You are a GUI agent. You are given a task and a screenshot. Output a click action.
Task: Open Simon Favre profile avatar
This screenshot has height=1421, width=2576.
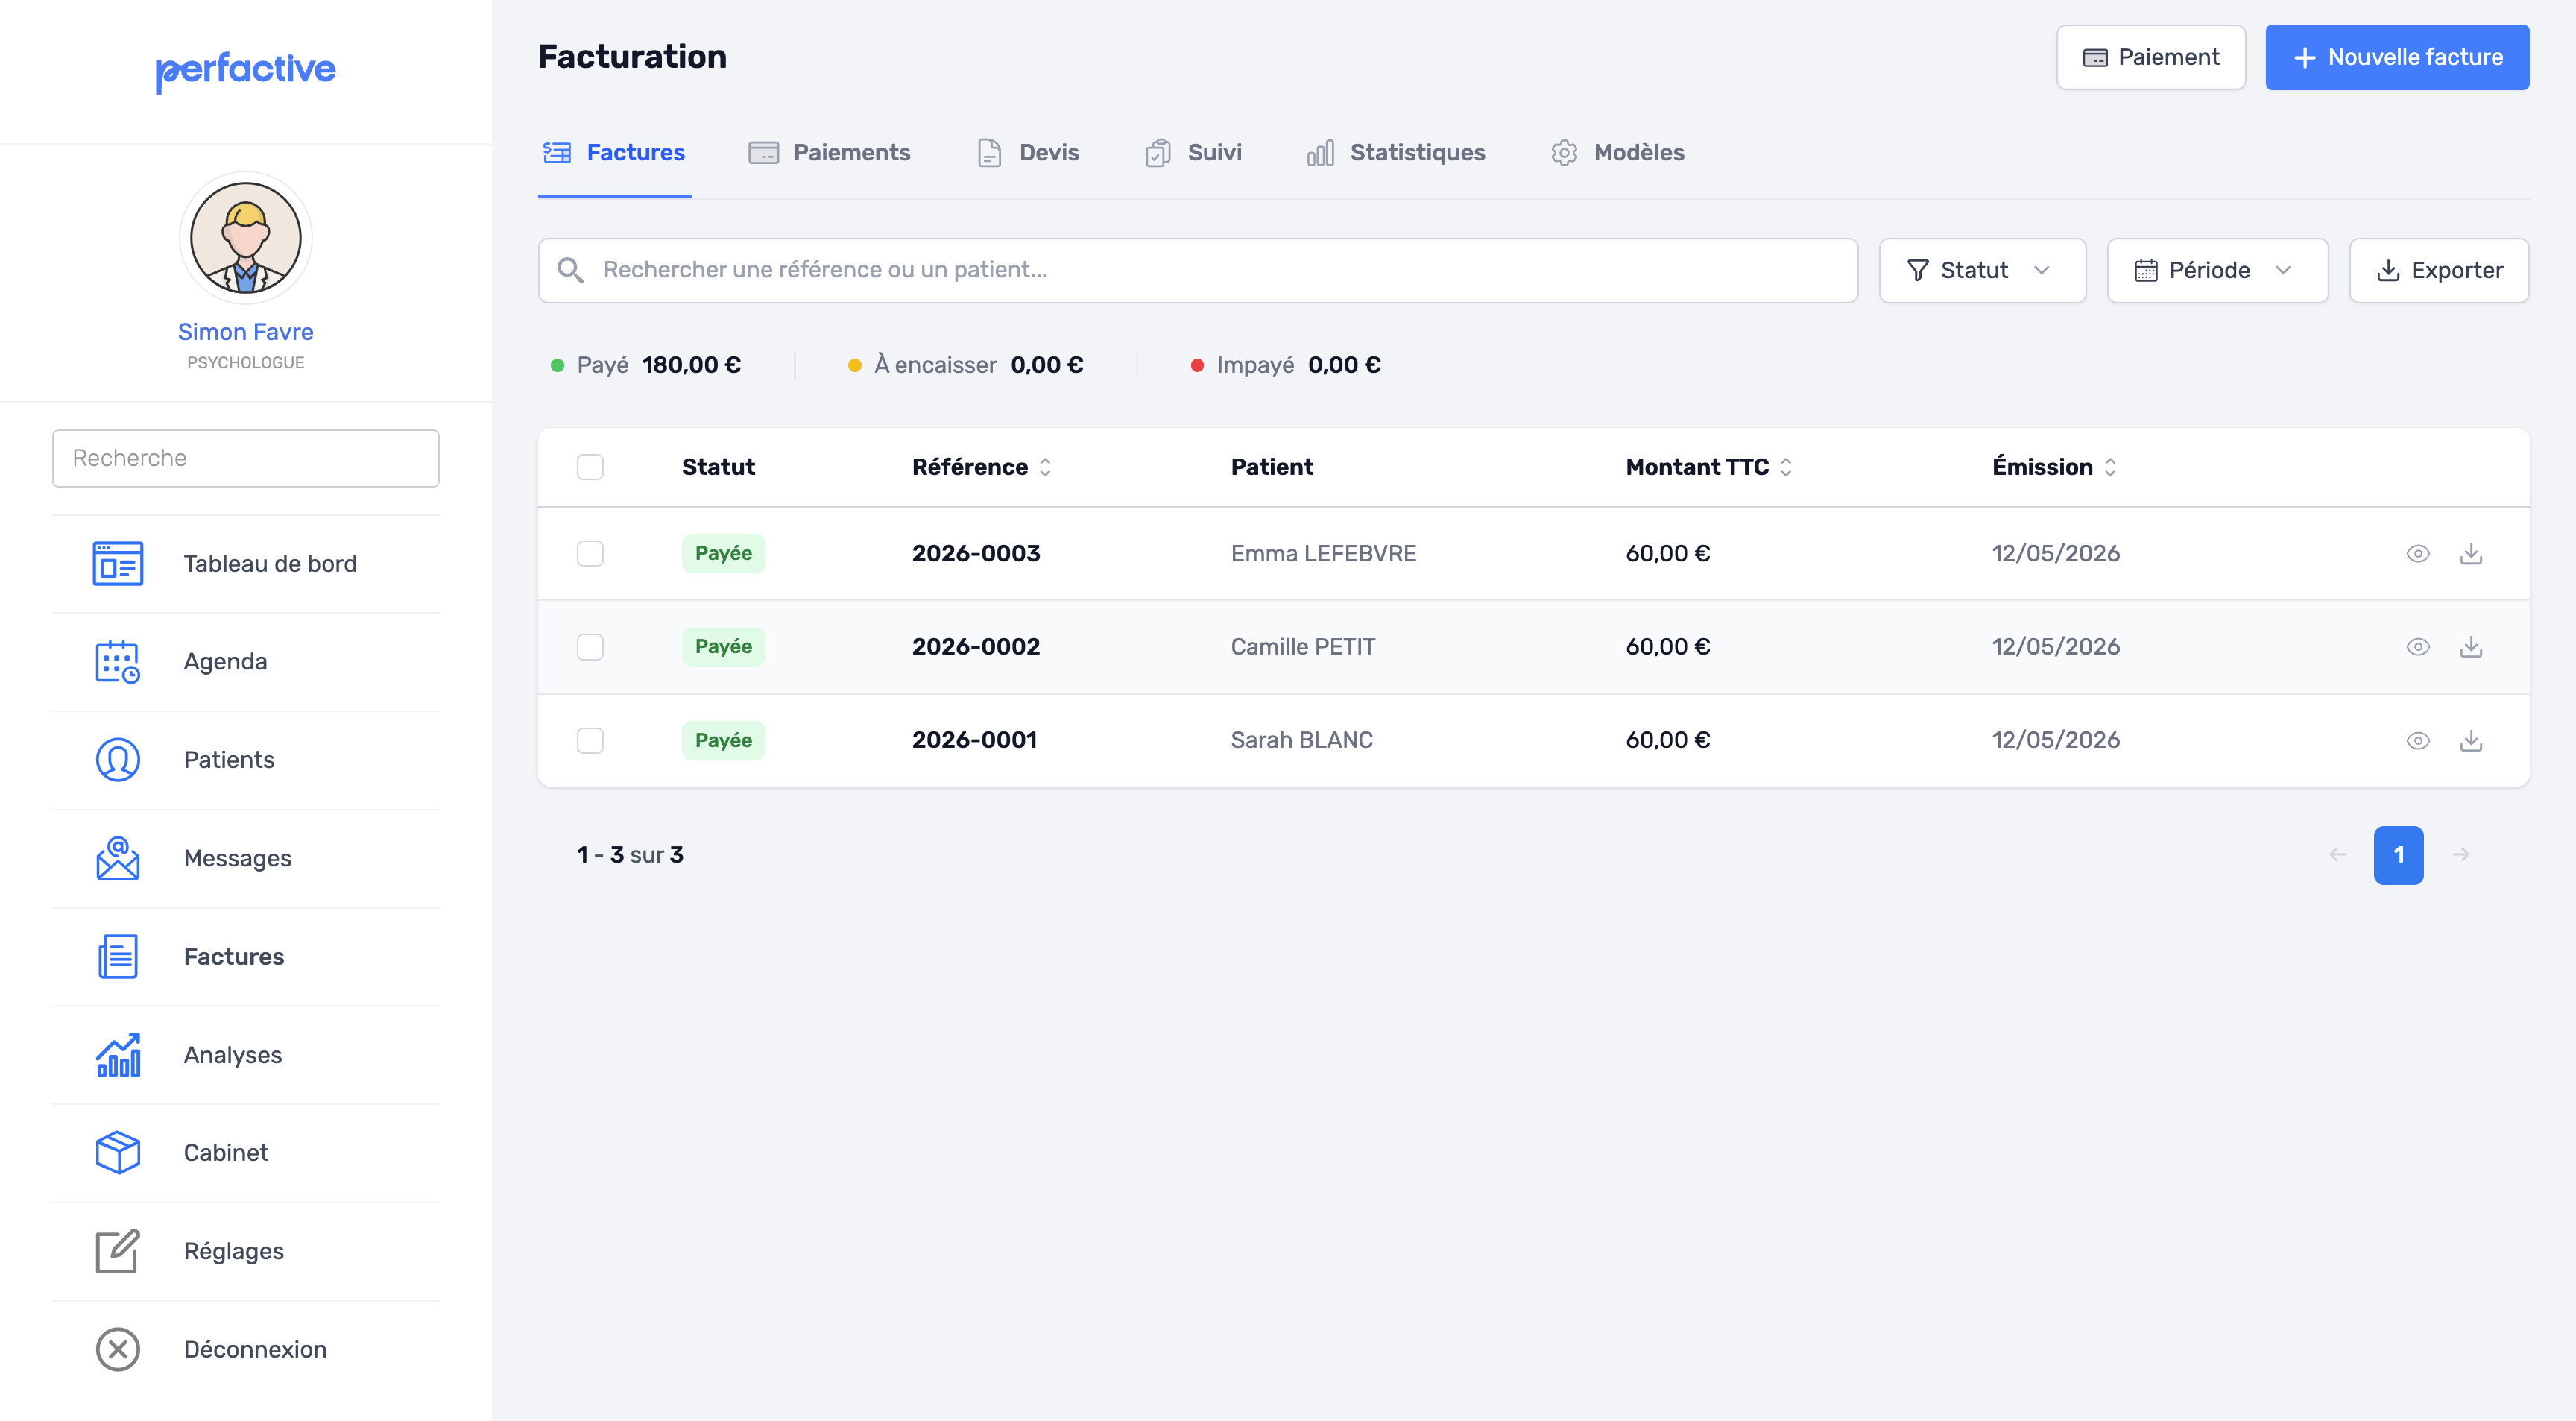pyautogui.click(x=245, y=238)
